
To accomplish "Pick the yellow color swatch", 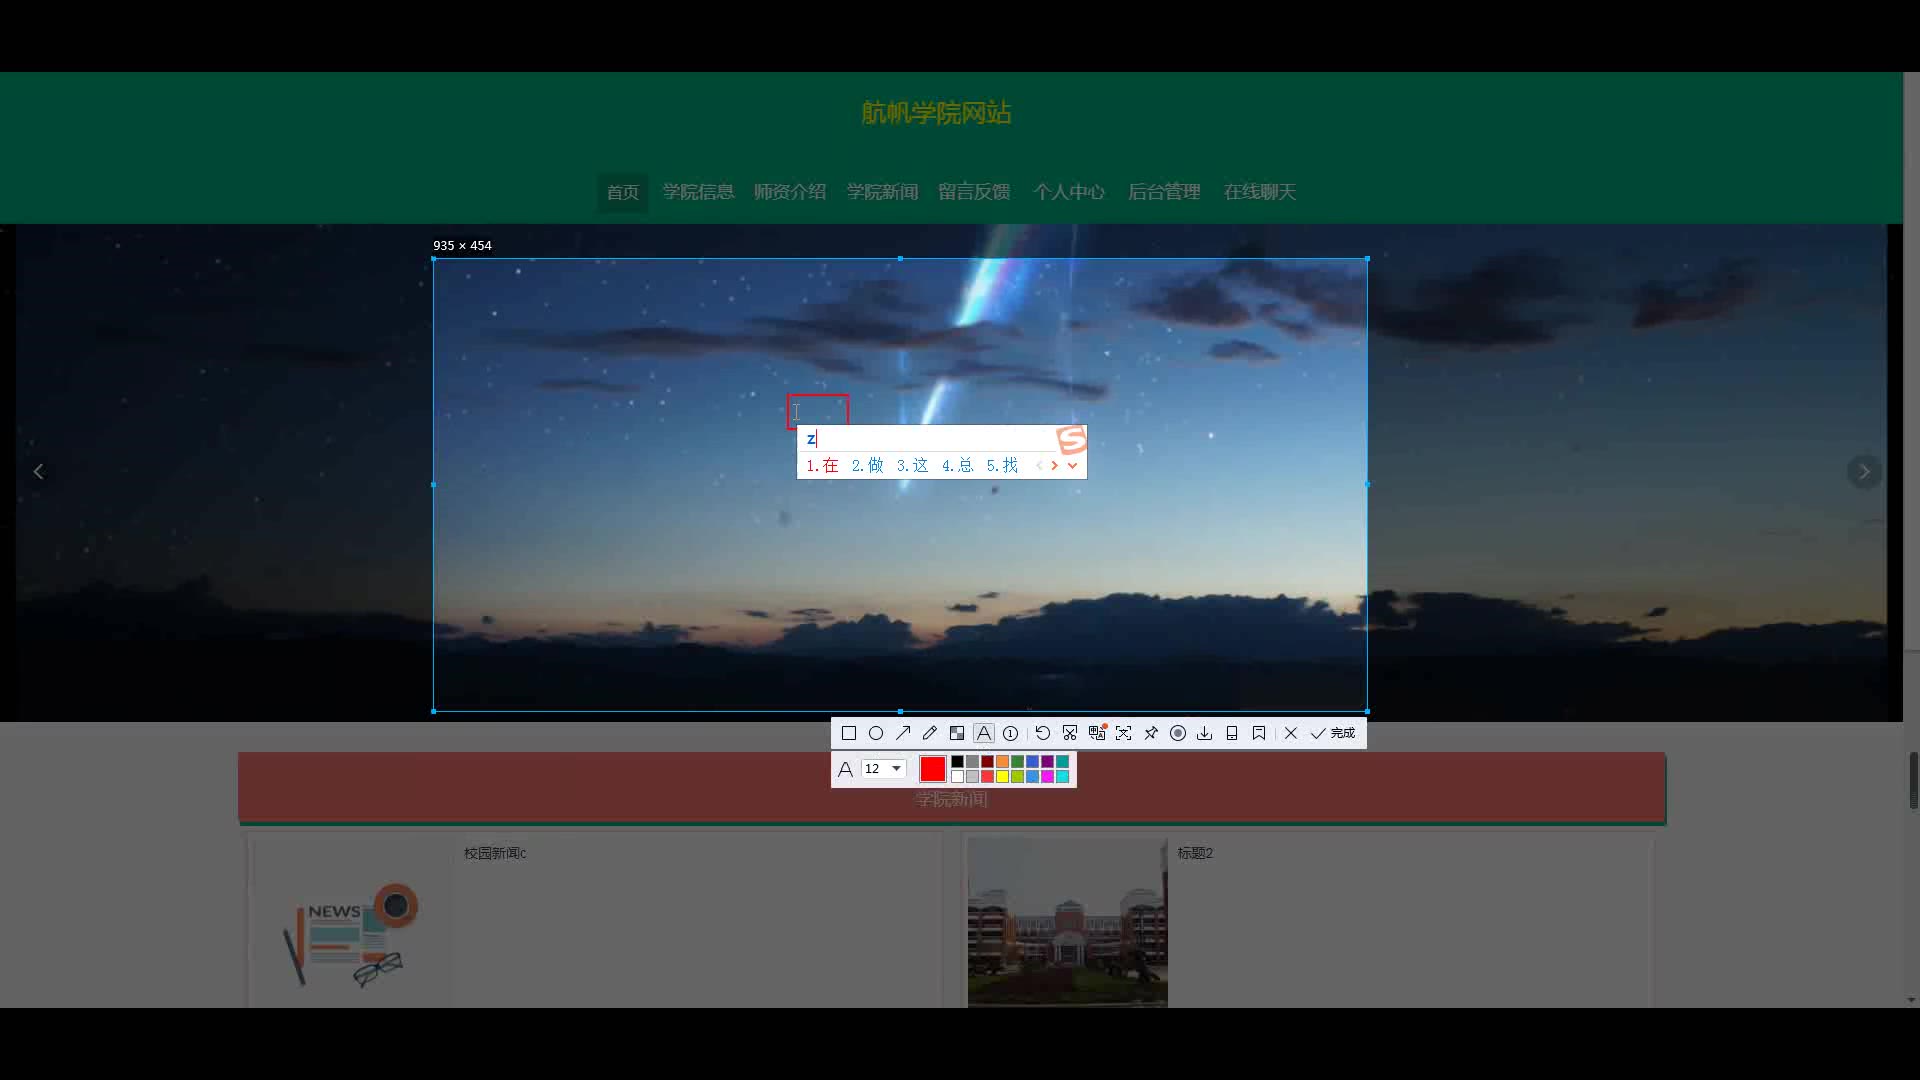I will [1002, 777].
